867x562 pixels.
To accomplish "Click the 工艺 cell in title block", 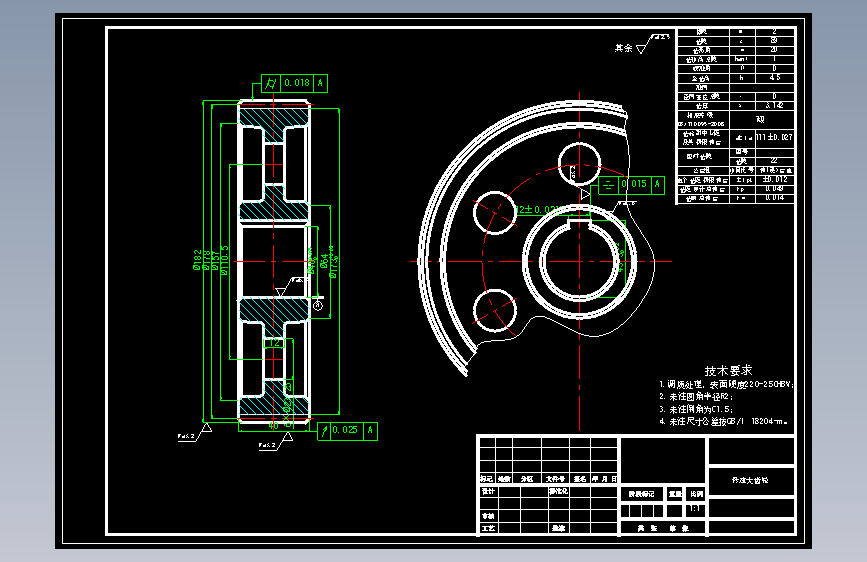I will tap(488, 528).
